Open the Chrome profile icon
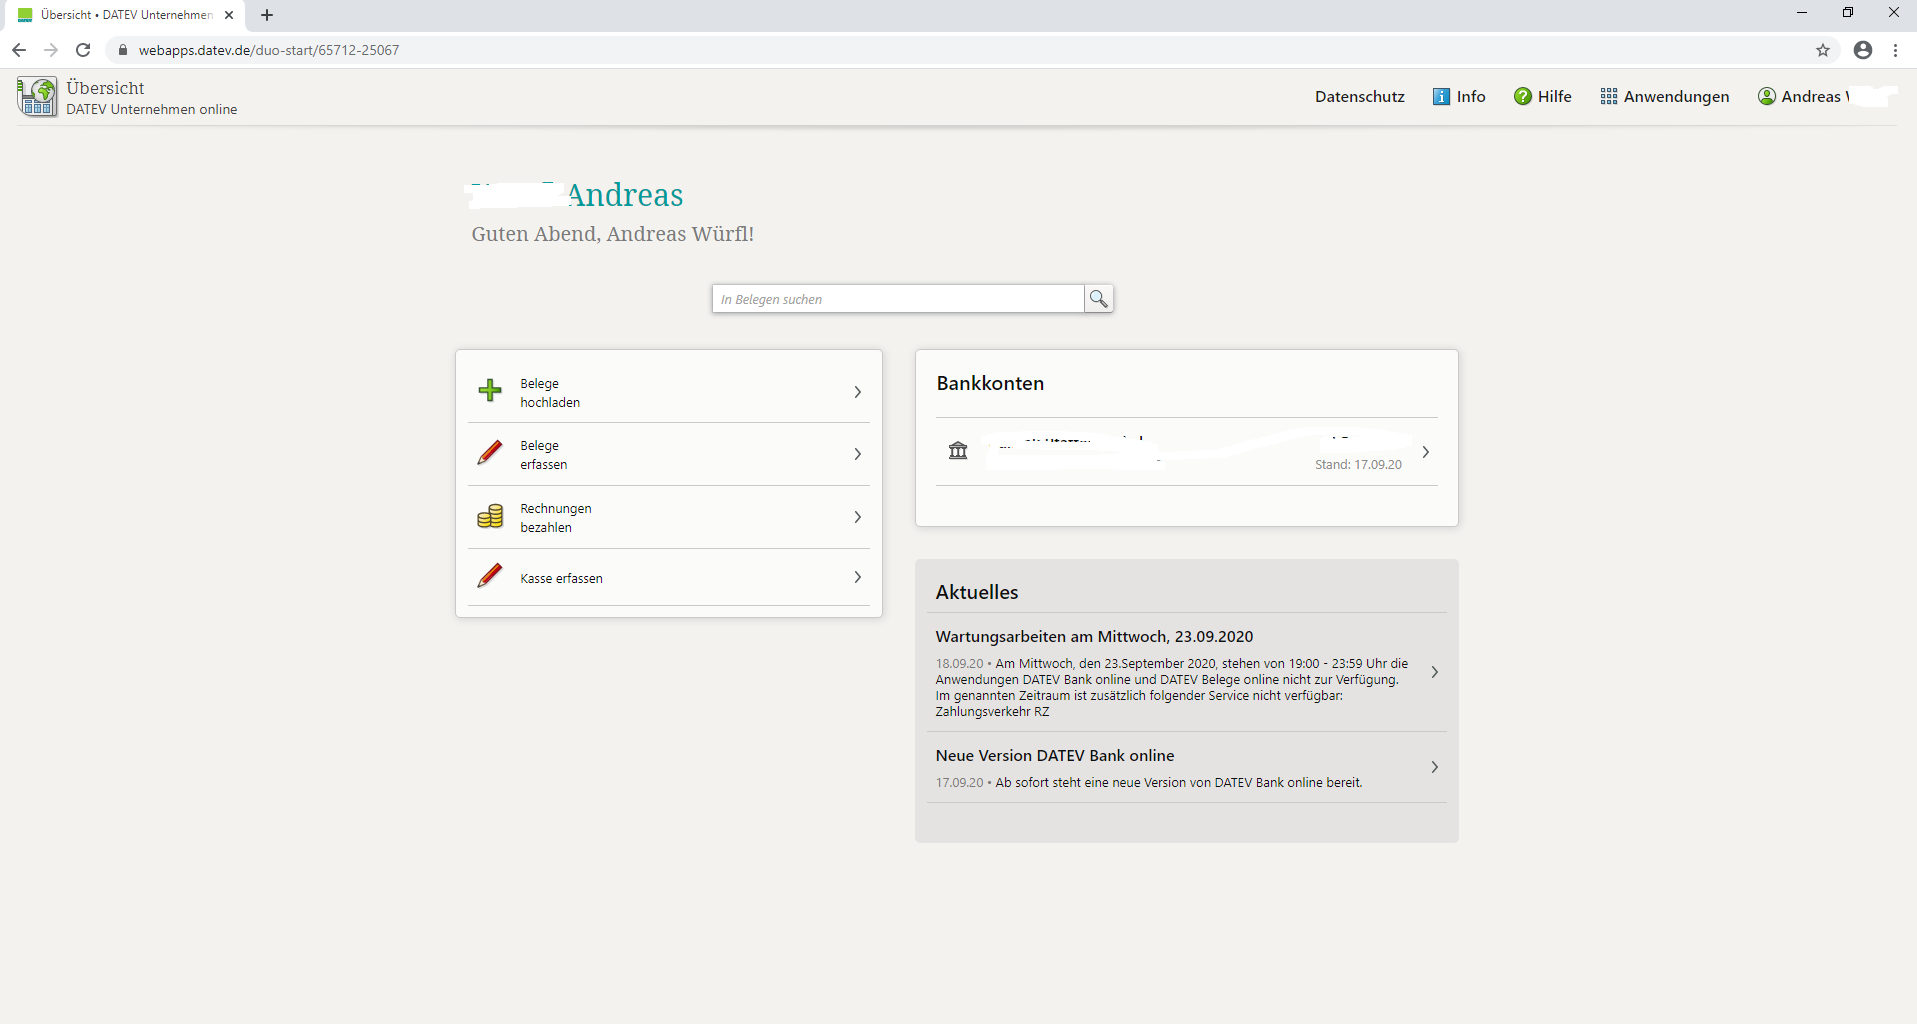 coord(1862,50)
